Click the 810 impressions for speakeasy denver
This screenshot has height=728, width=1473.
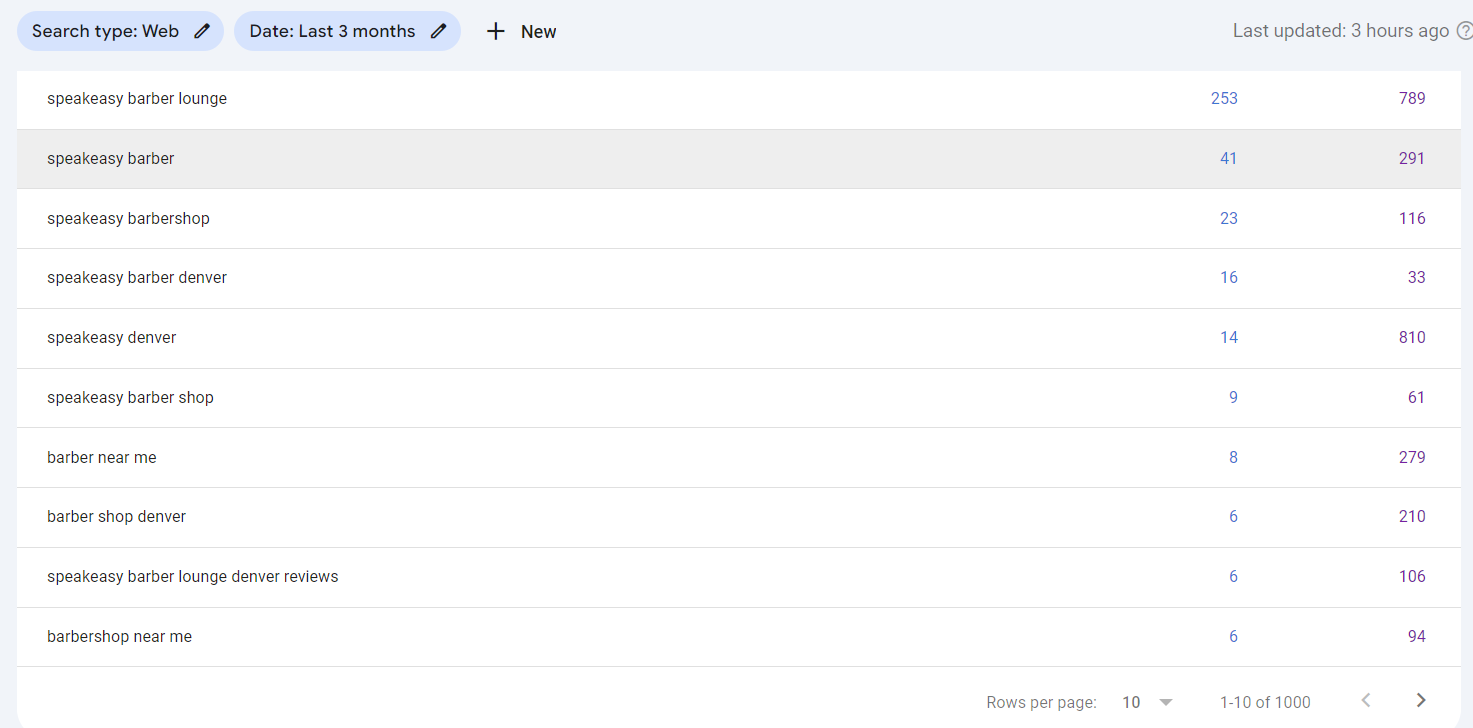(x=1412, y=337)
